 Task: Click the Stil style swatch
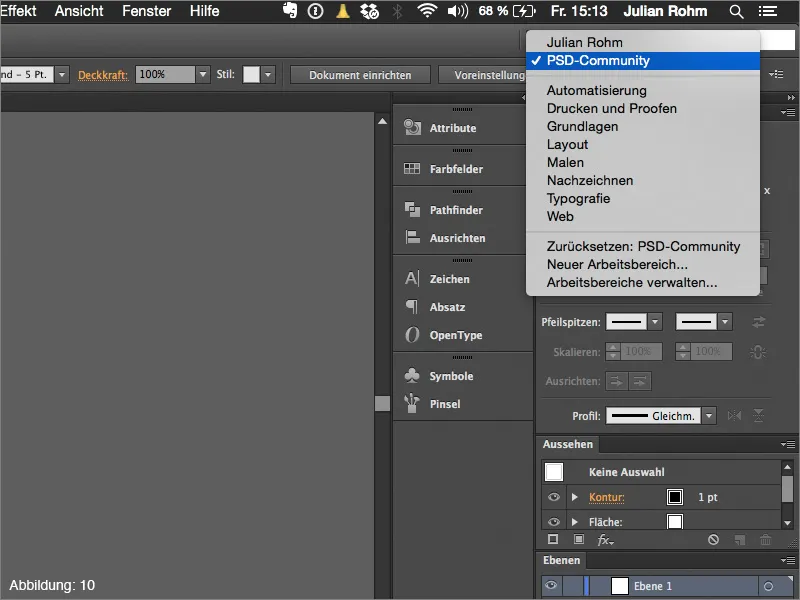[x=251, y=74]
